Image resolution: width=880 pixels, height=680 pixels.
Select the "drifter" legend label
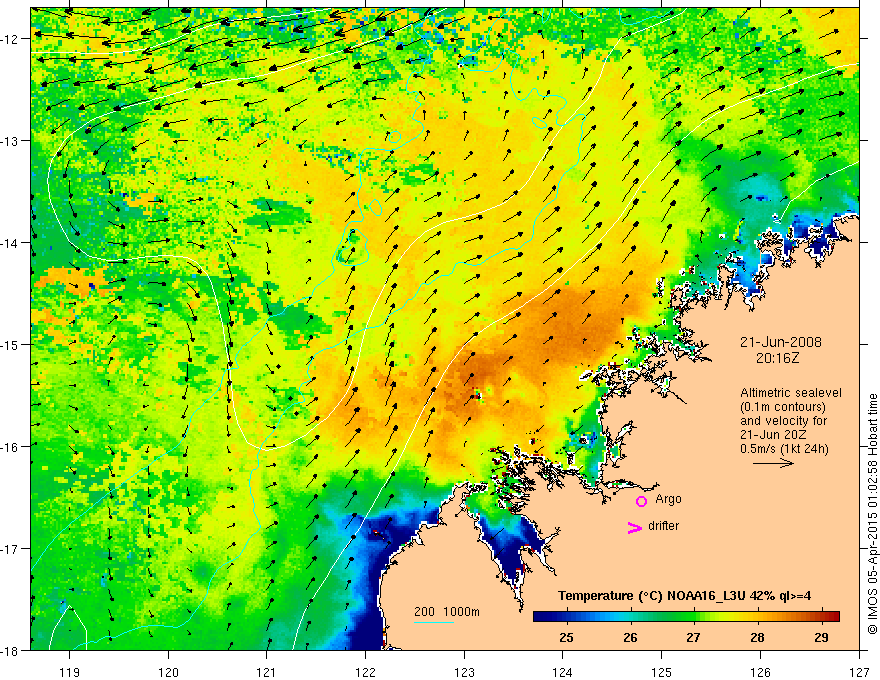663,526
